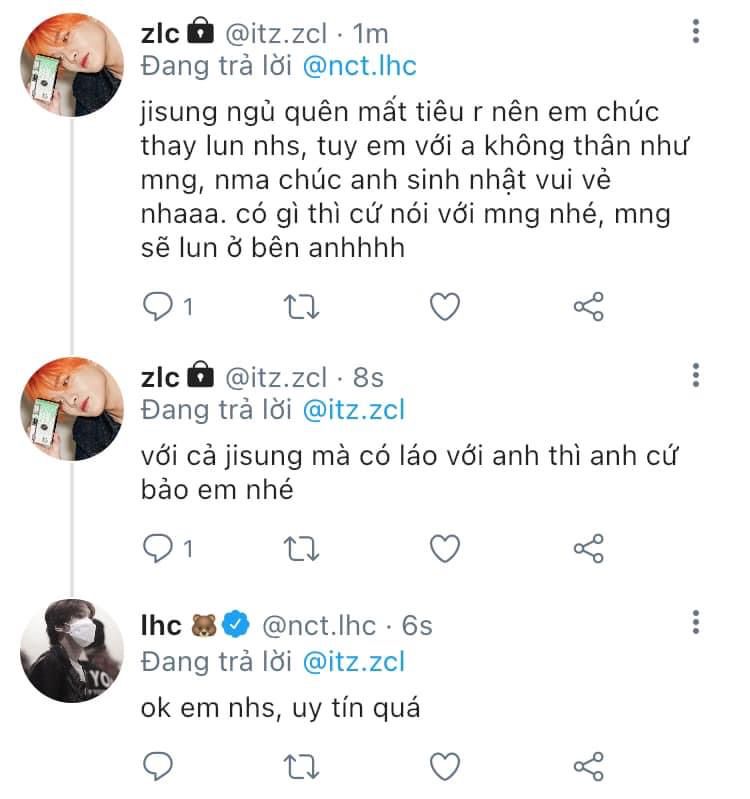The height and width of the screenshot is (799, 750).
Task: Share the first zlc tweet
Action: [588, 307]
